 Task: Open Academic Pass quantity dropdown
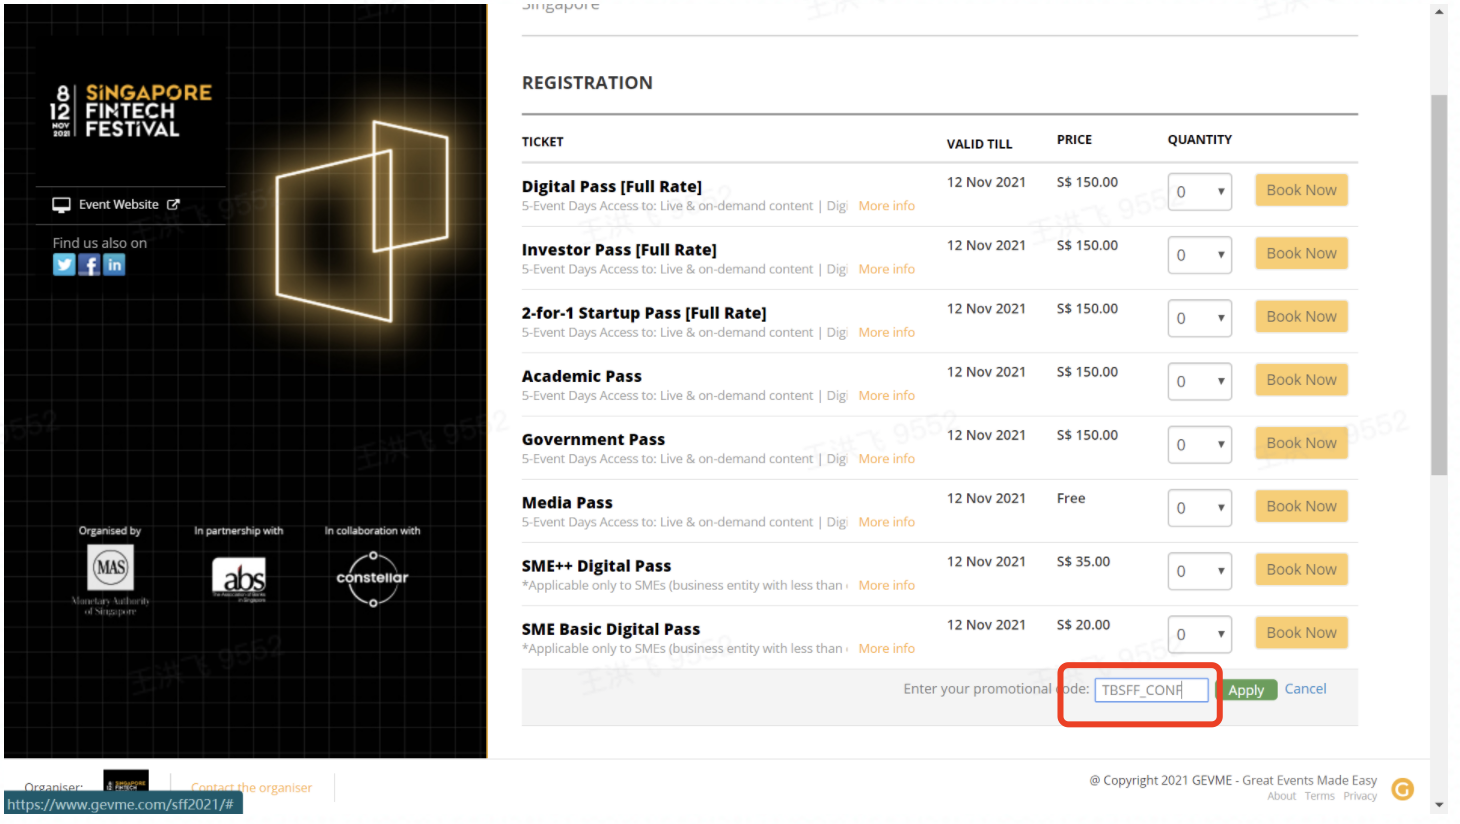pyautogui.click(x=1200, y=381)
